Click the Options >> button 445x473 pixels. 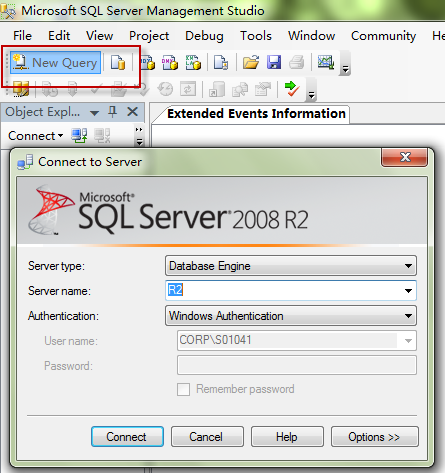tap(375, 437)
